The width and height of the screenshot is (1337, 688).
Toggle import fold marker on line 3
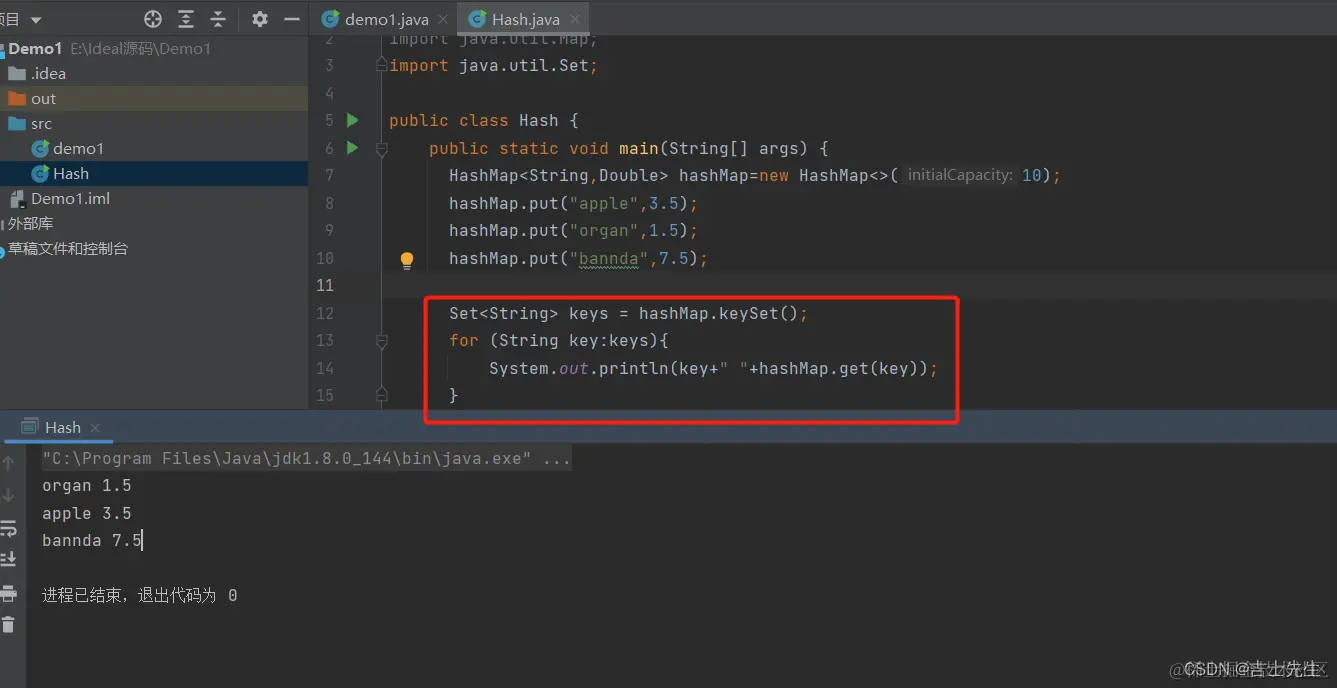pyautogui.click(x=381, y=65)
